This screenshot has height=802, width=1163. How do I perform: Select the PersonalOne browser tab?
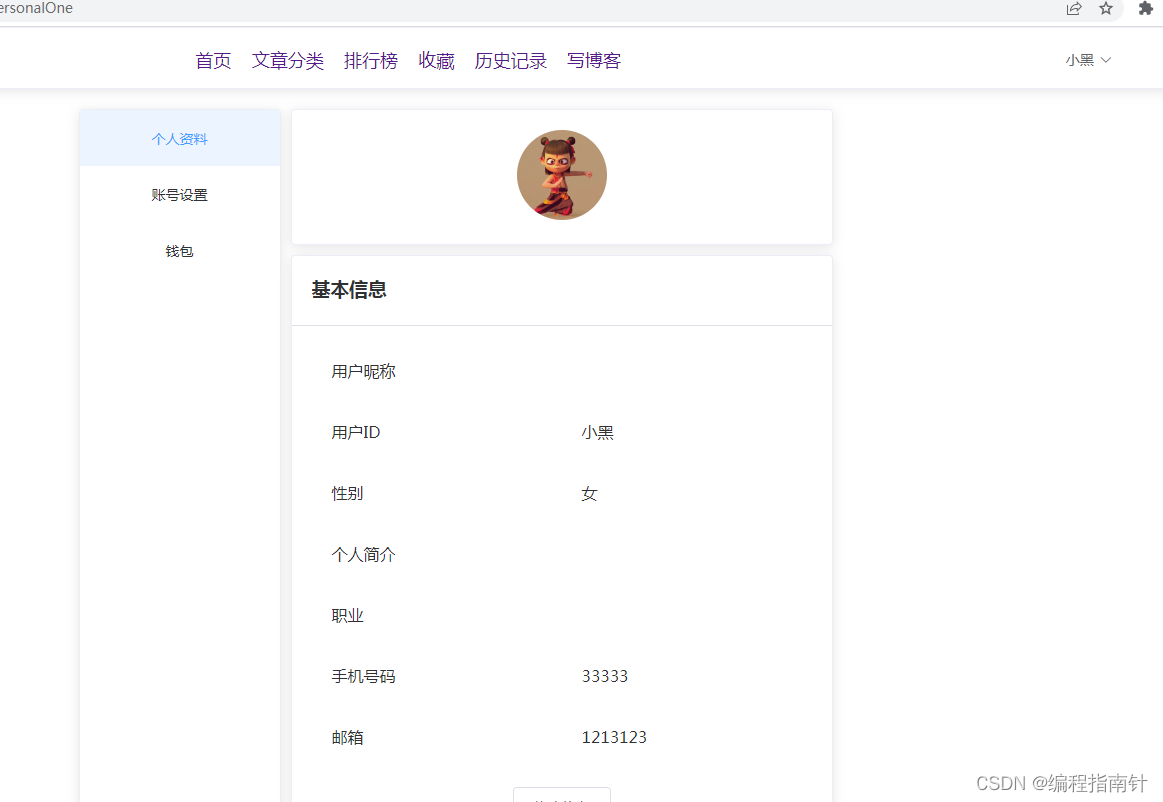point(37,9)
